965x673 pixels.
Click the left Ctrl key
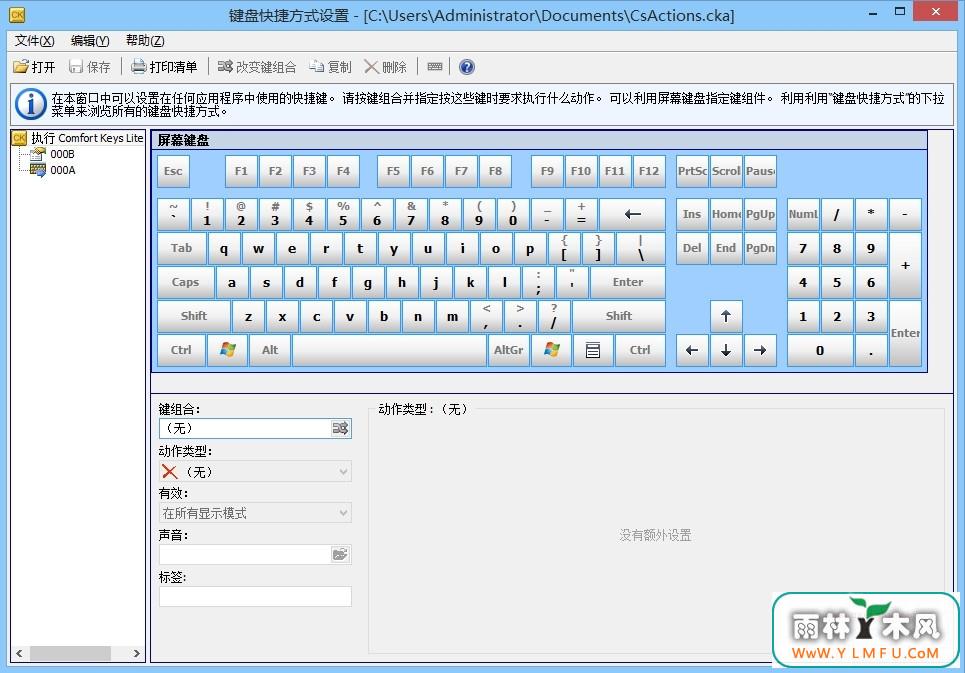point(181,350)
